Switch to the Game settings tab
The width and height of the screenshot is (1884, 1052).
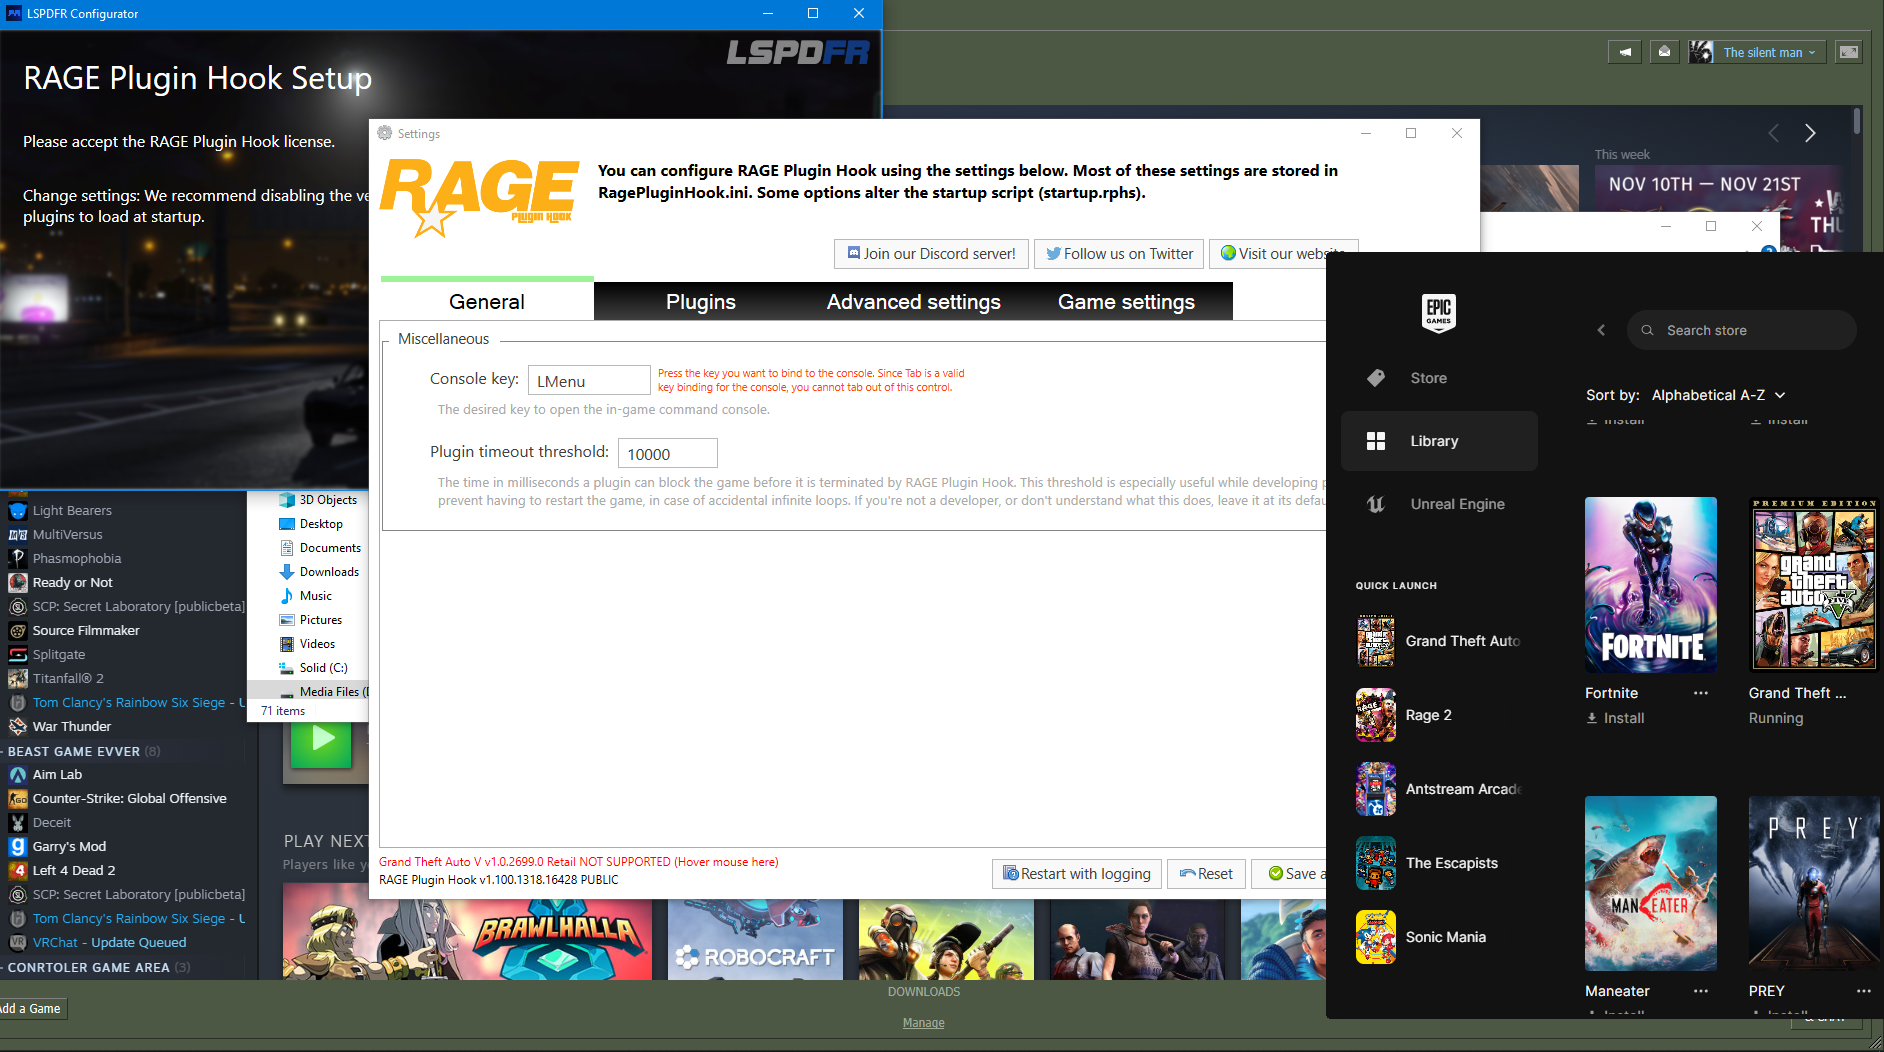point(1127,301)
